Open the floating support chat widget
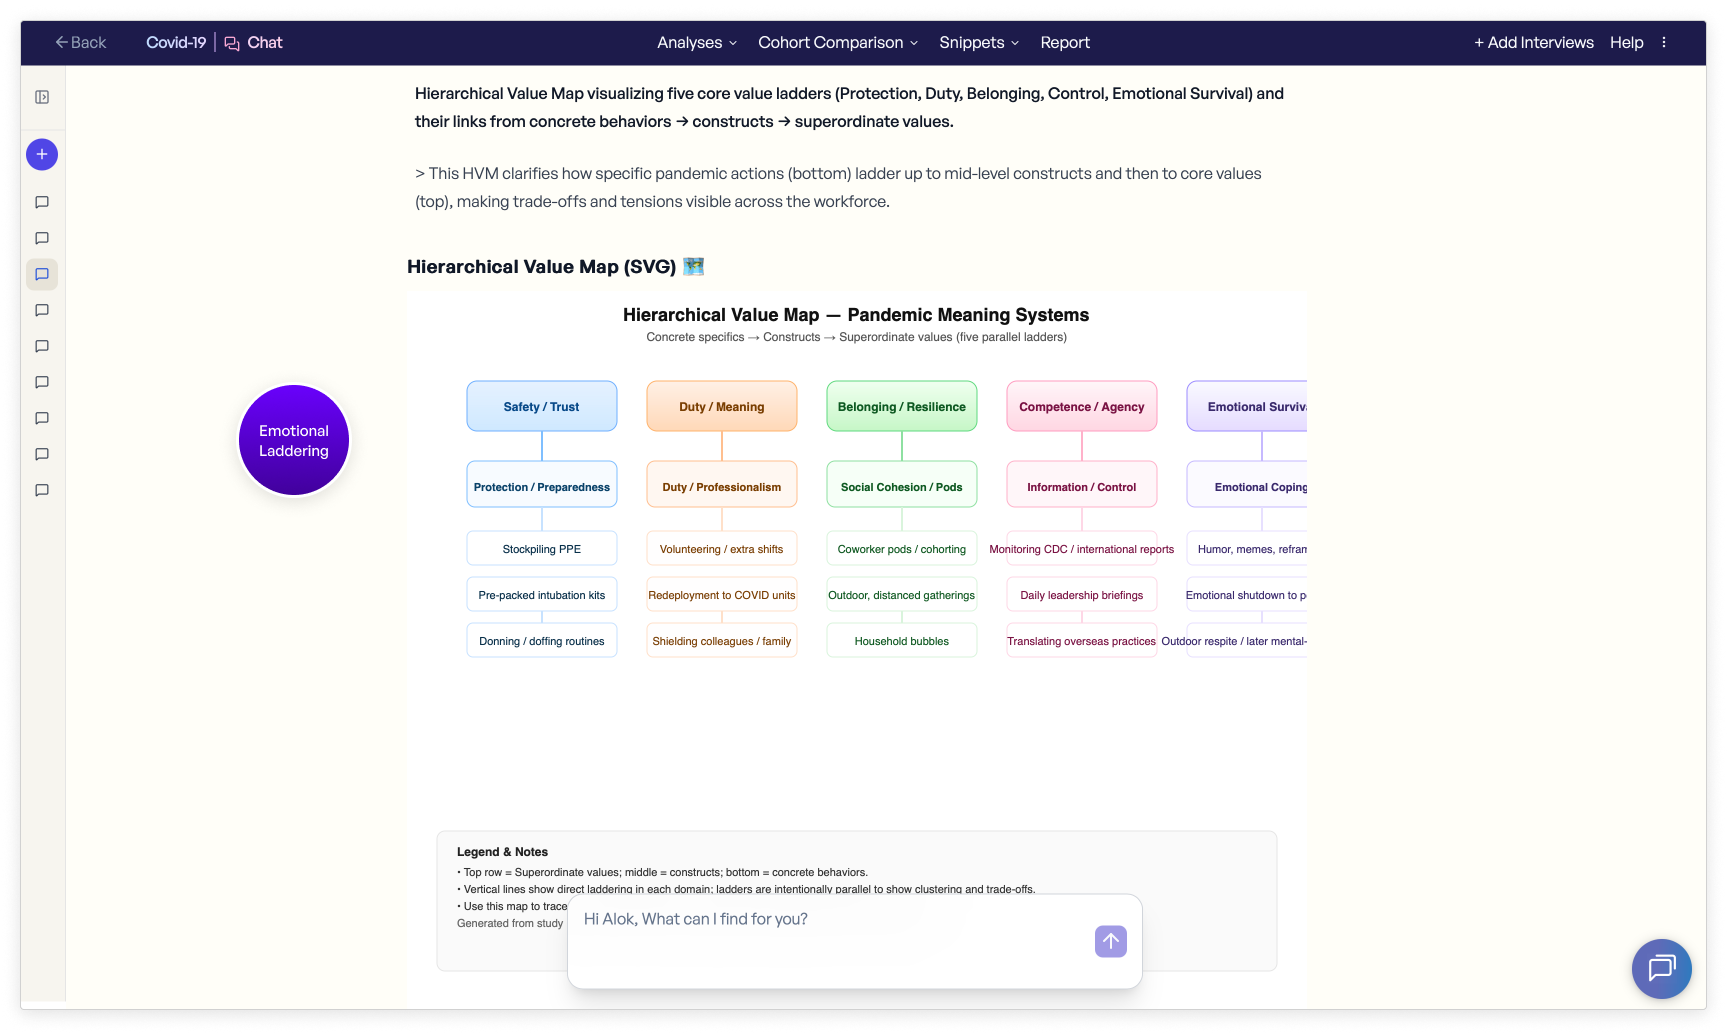 coord(1661,968)
